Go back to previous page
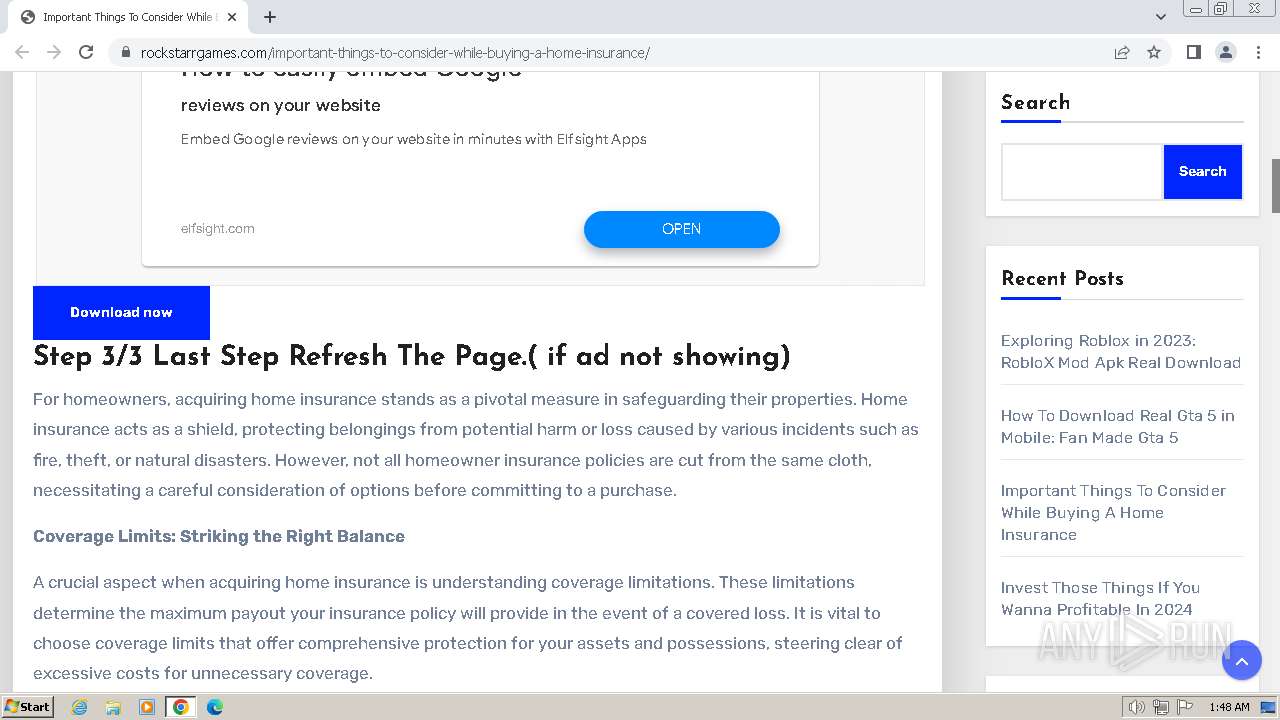1280x720 pixels. (x=22, y=52)
